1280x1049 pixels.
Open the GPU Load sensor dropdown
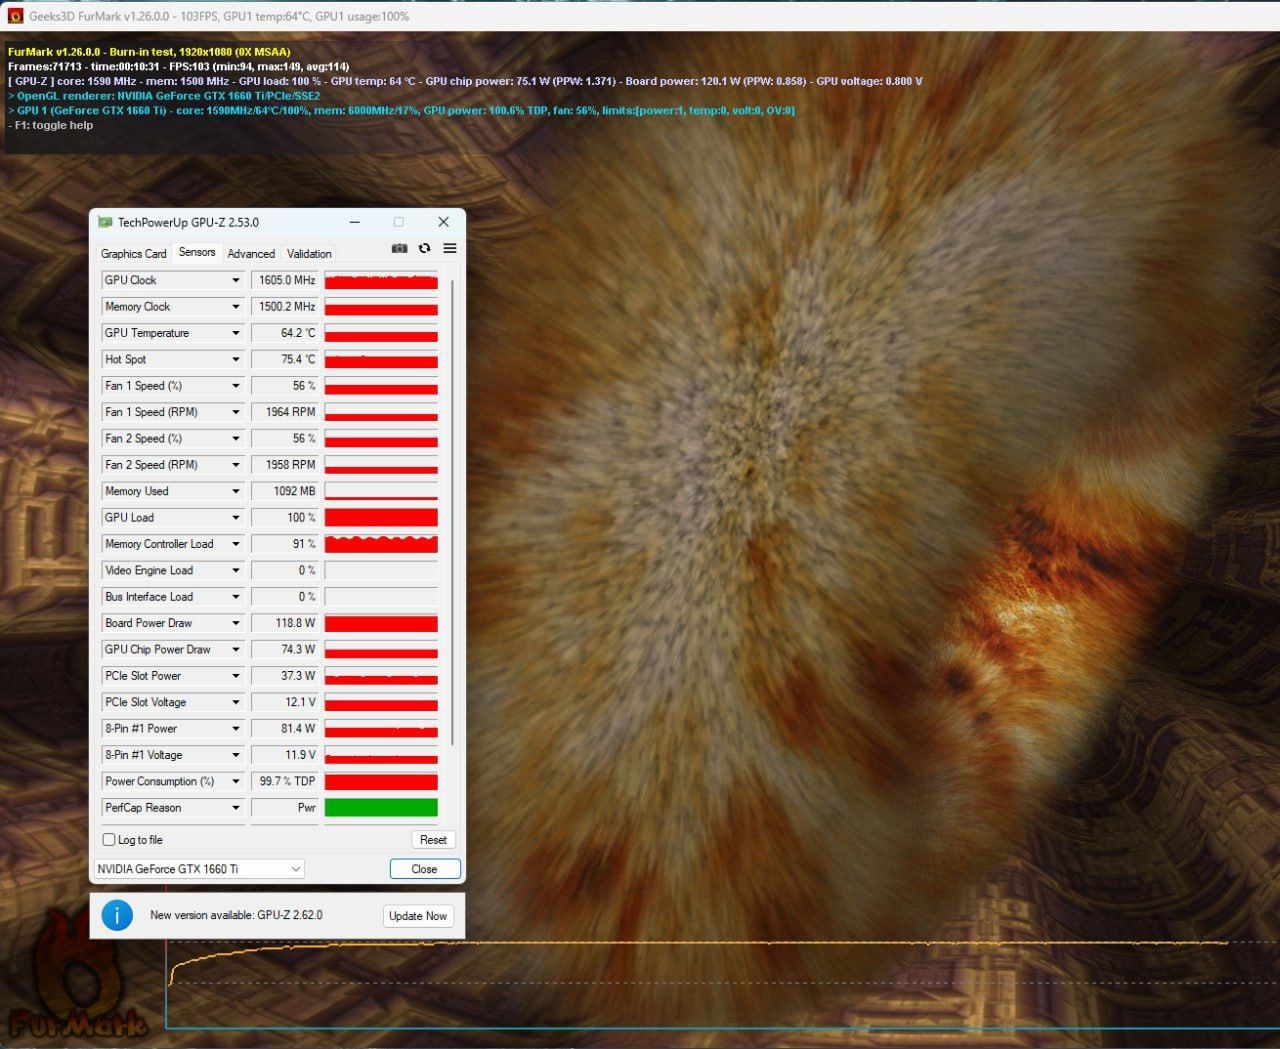click(x=236, y=518)
